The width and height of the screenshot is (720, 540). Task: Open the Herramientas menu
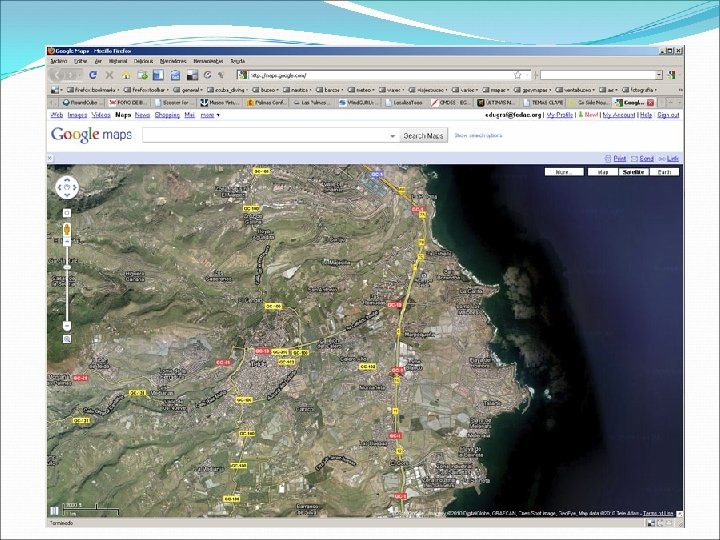208,61
